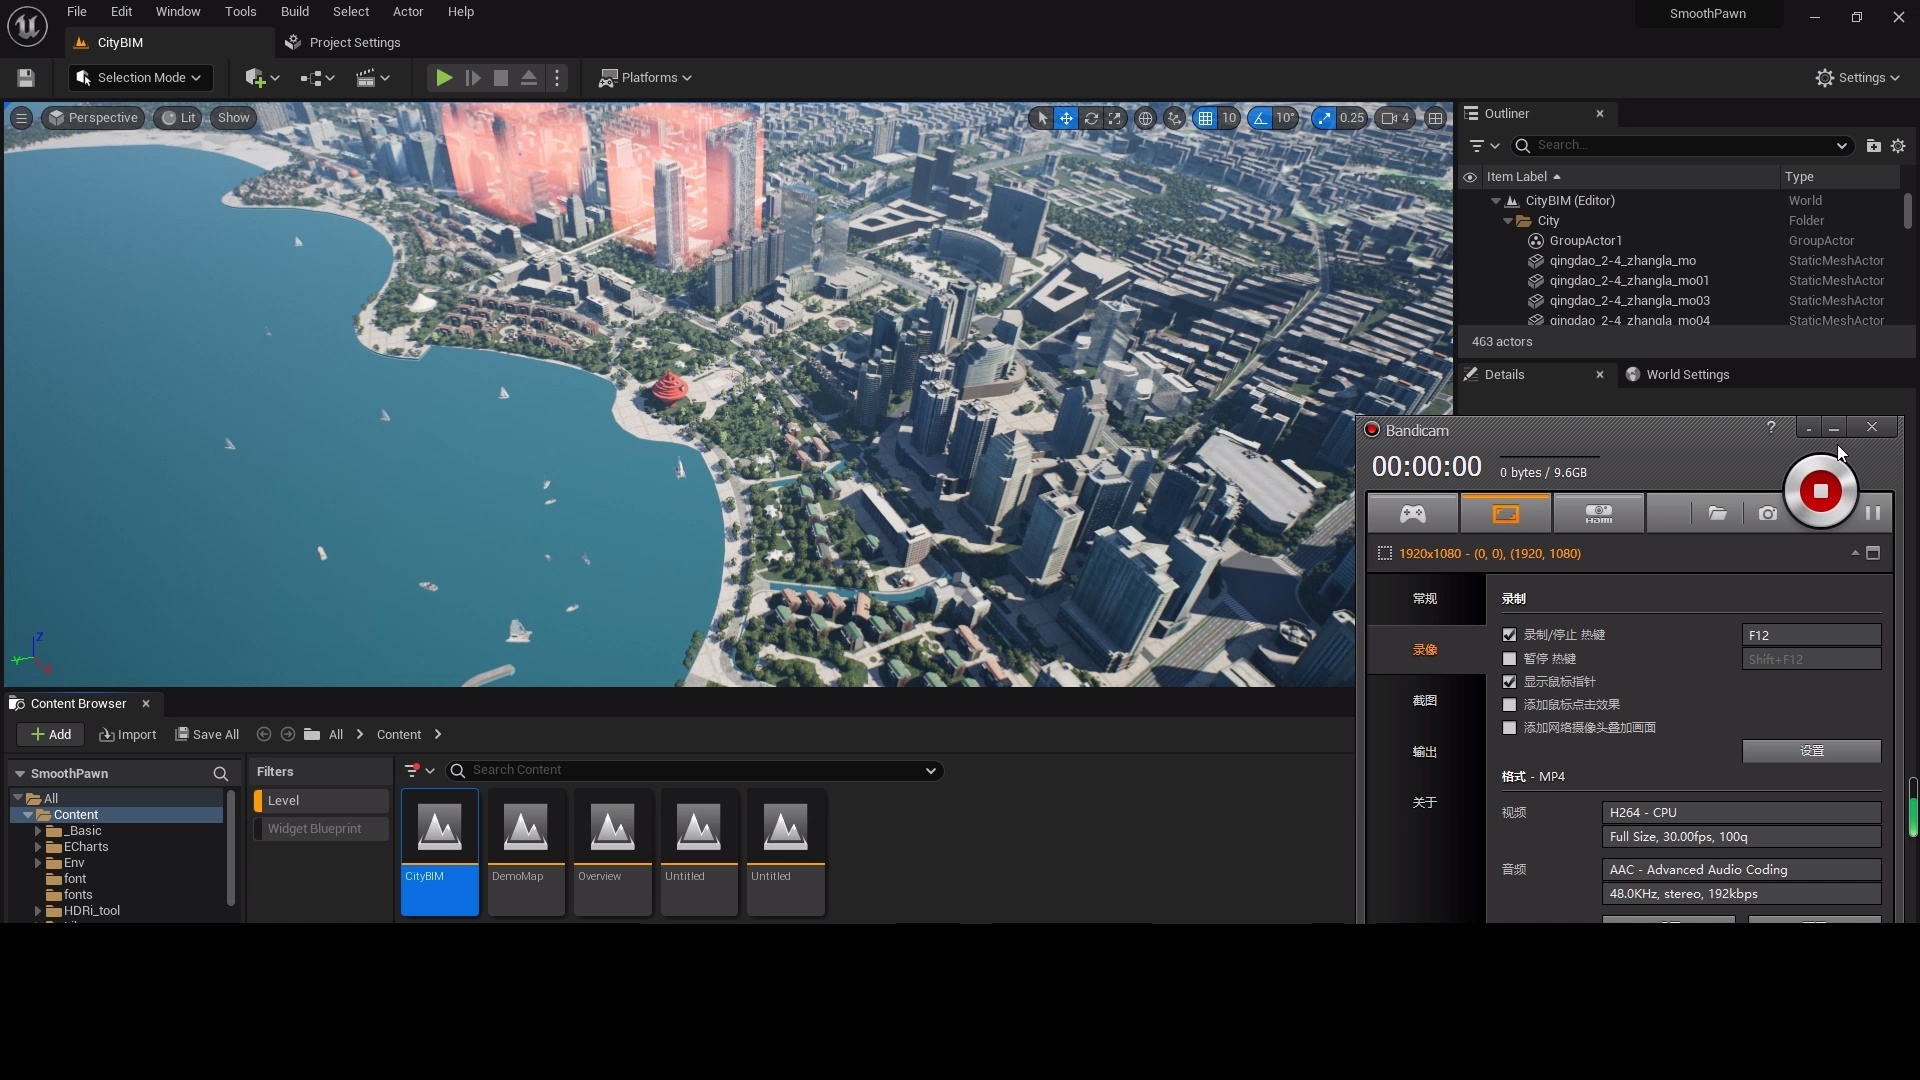Uncheck the 显示鼠标指针 checkbox
This screenshot has height=1080, width=1920.
point(1509,682)
